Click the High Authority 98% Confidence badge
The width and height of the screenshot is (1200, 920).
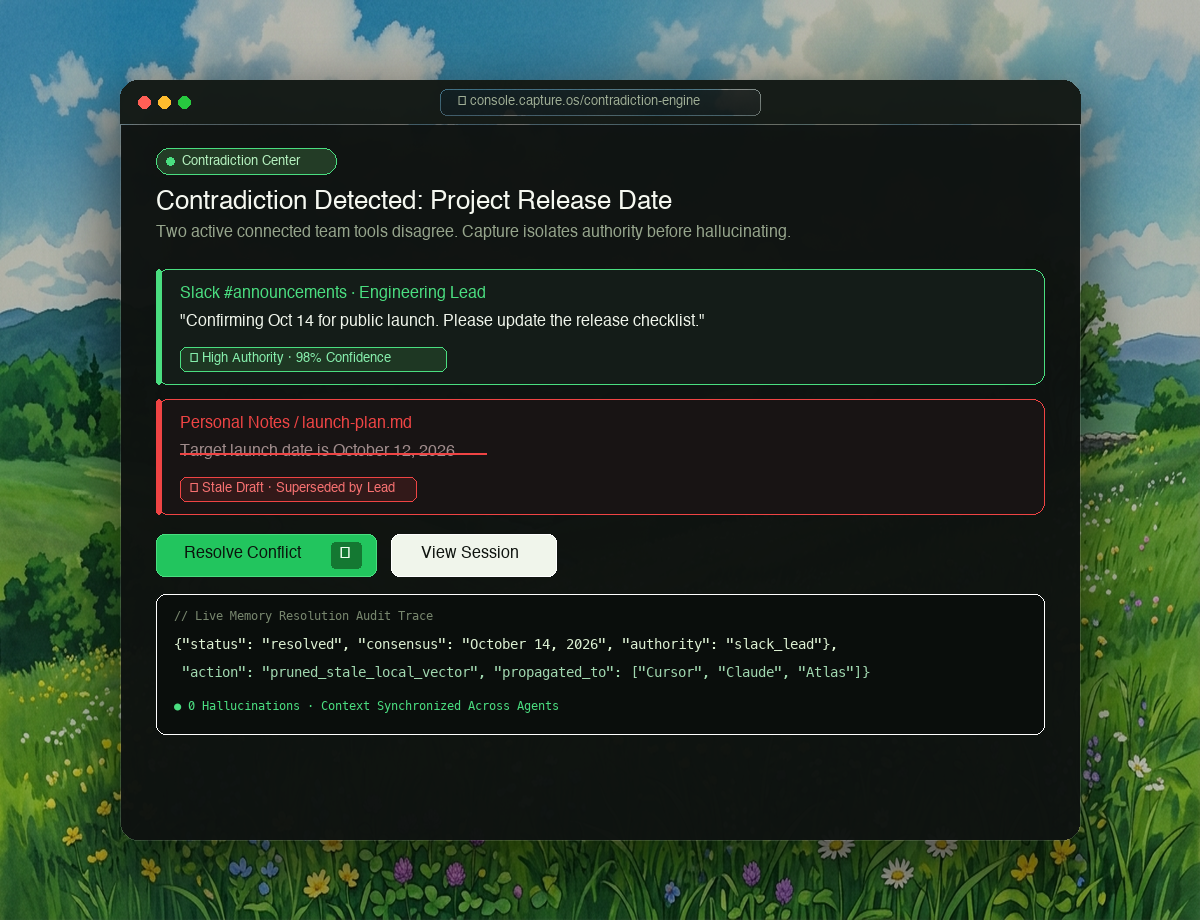coord(313,359)
